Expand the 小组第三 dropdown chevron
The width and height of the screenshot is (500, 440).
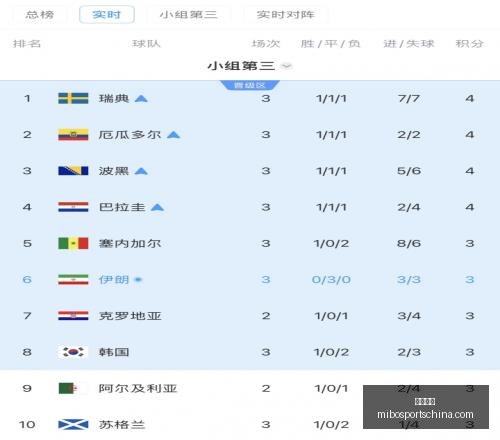(x=286, y=66)
